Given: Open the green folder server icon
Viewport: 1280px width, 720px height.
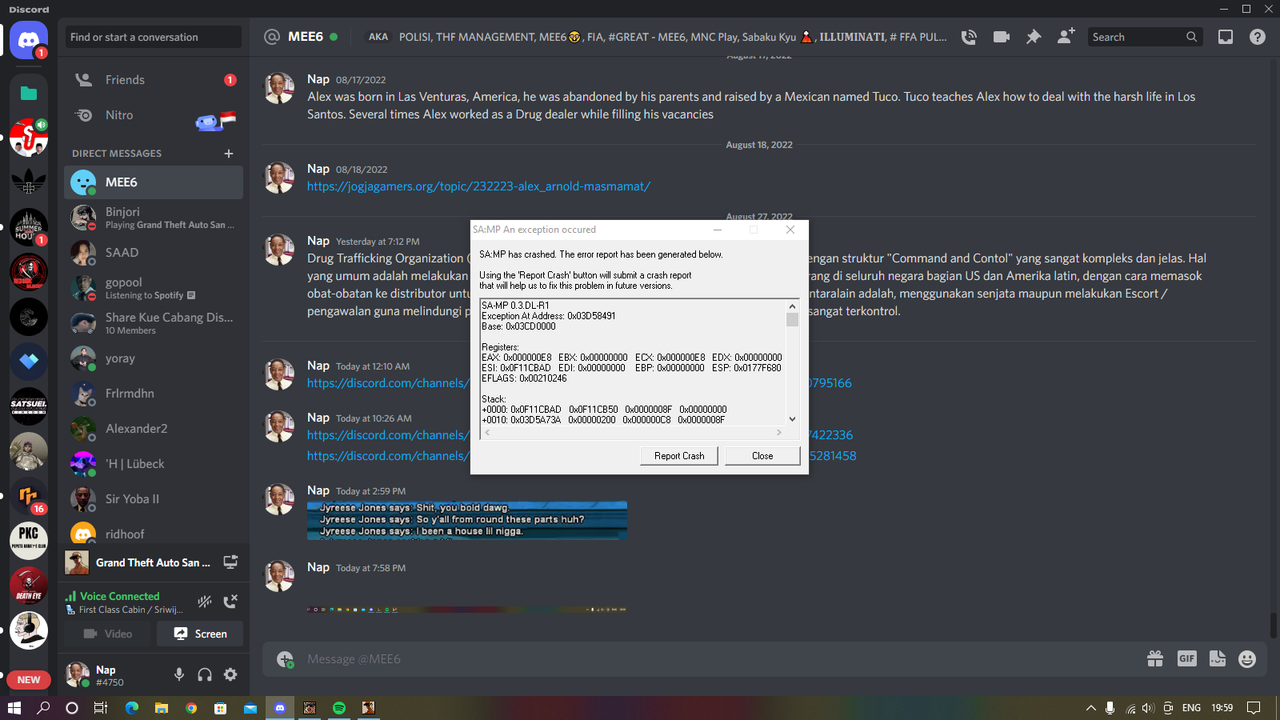Looking at the screenshot, I should pos(29,93).
